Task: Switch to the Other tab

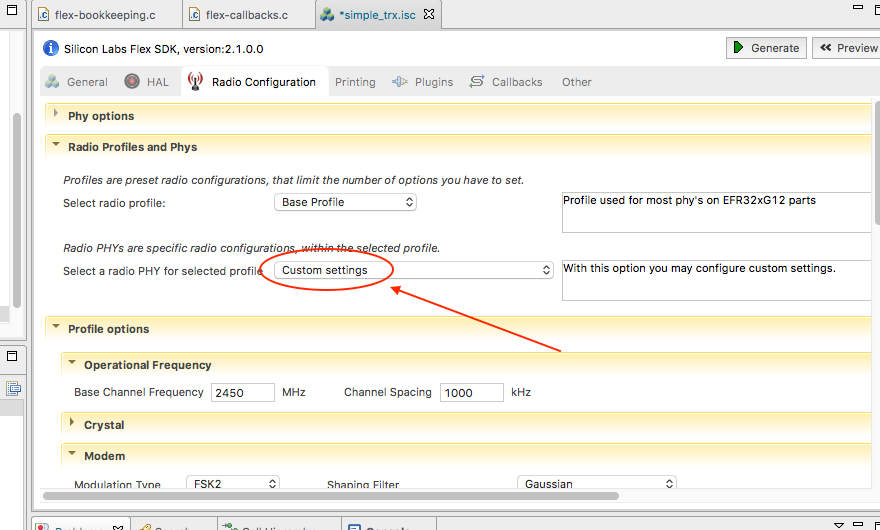Action: coord(576,82)
